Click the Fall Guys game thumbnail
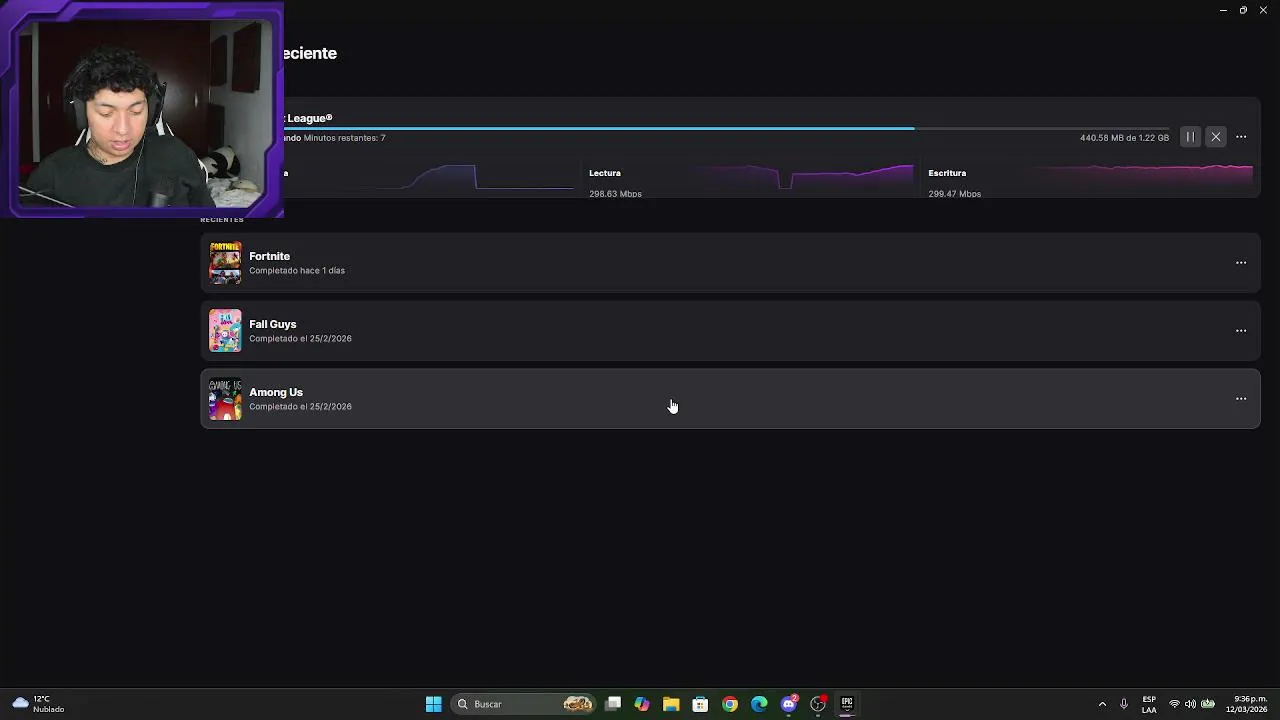This screenshot has height=720, width=1280. [x=225, y=331]
